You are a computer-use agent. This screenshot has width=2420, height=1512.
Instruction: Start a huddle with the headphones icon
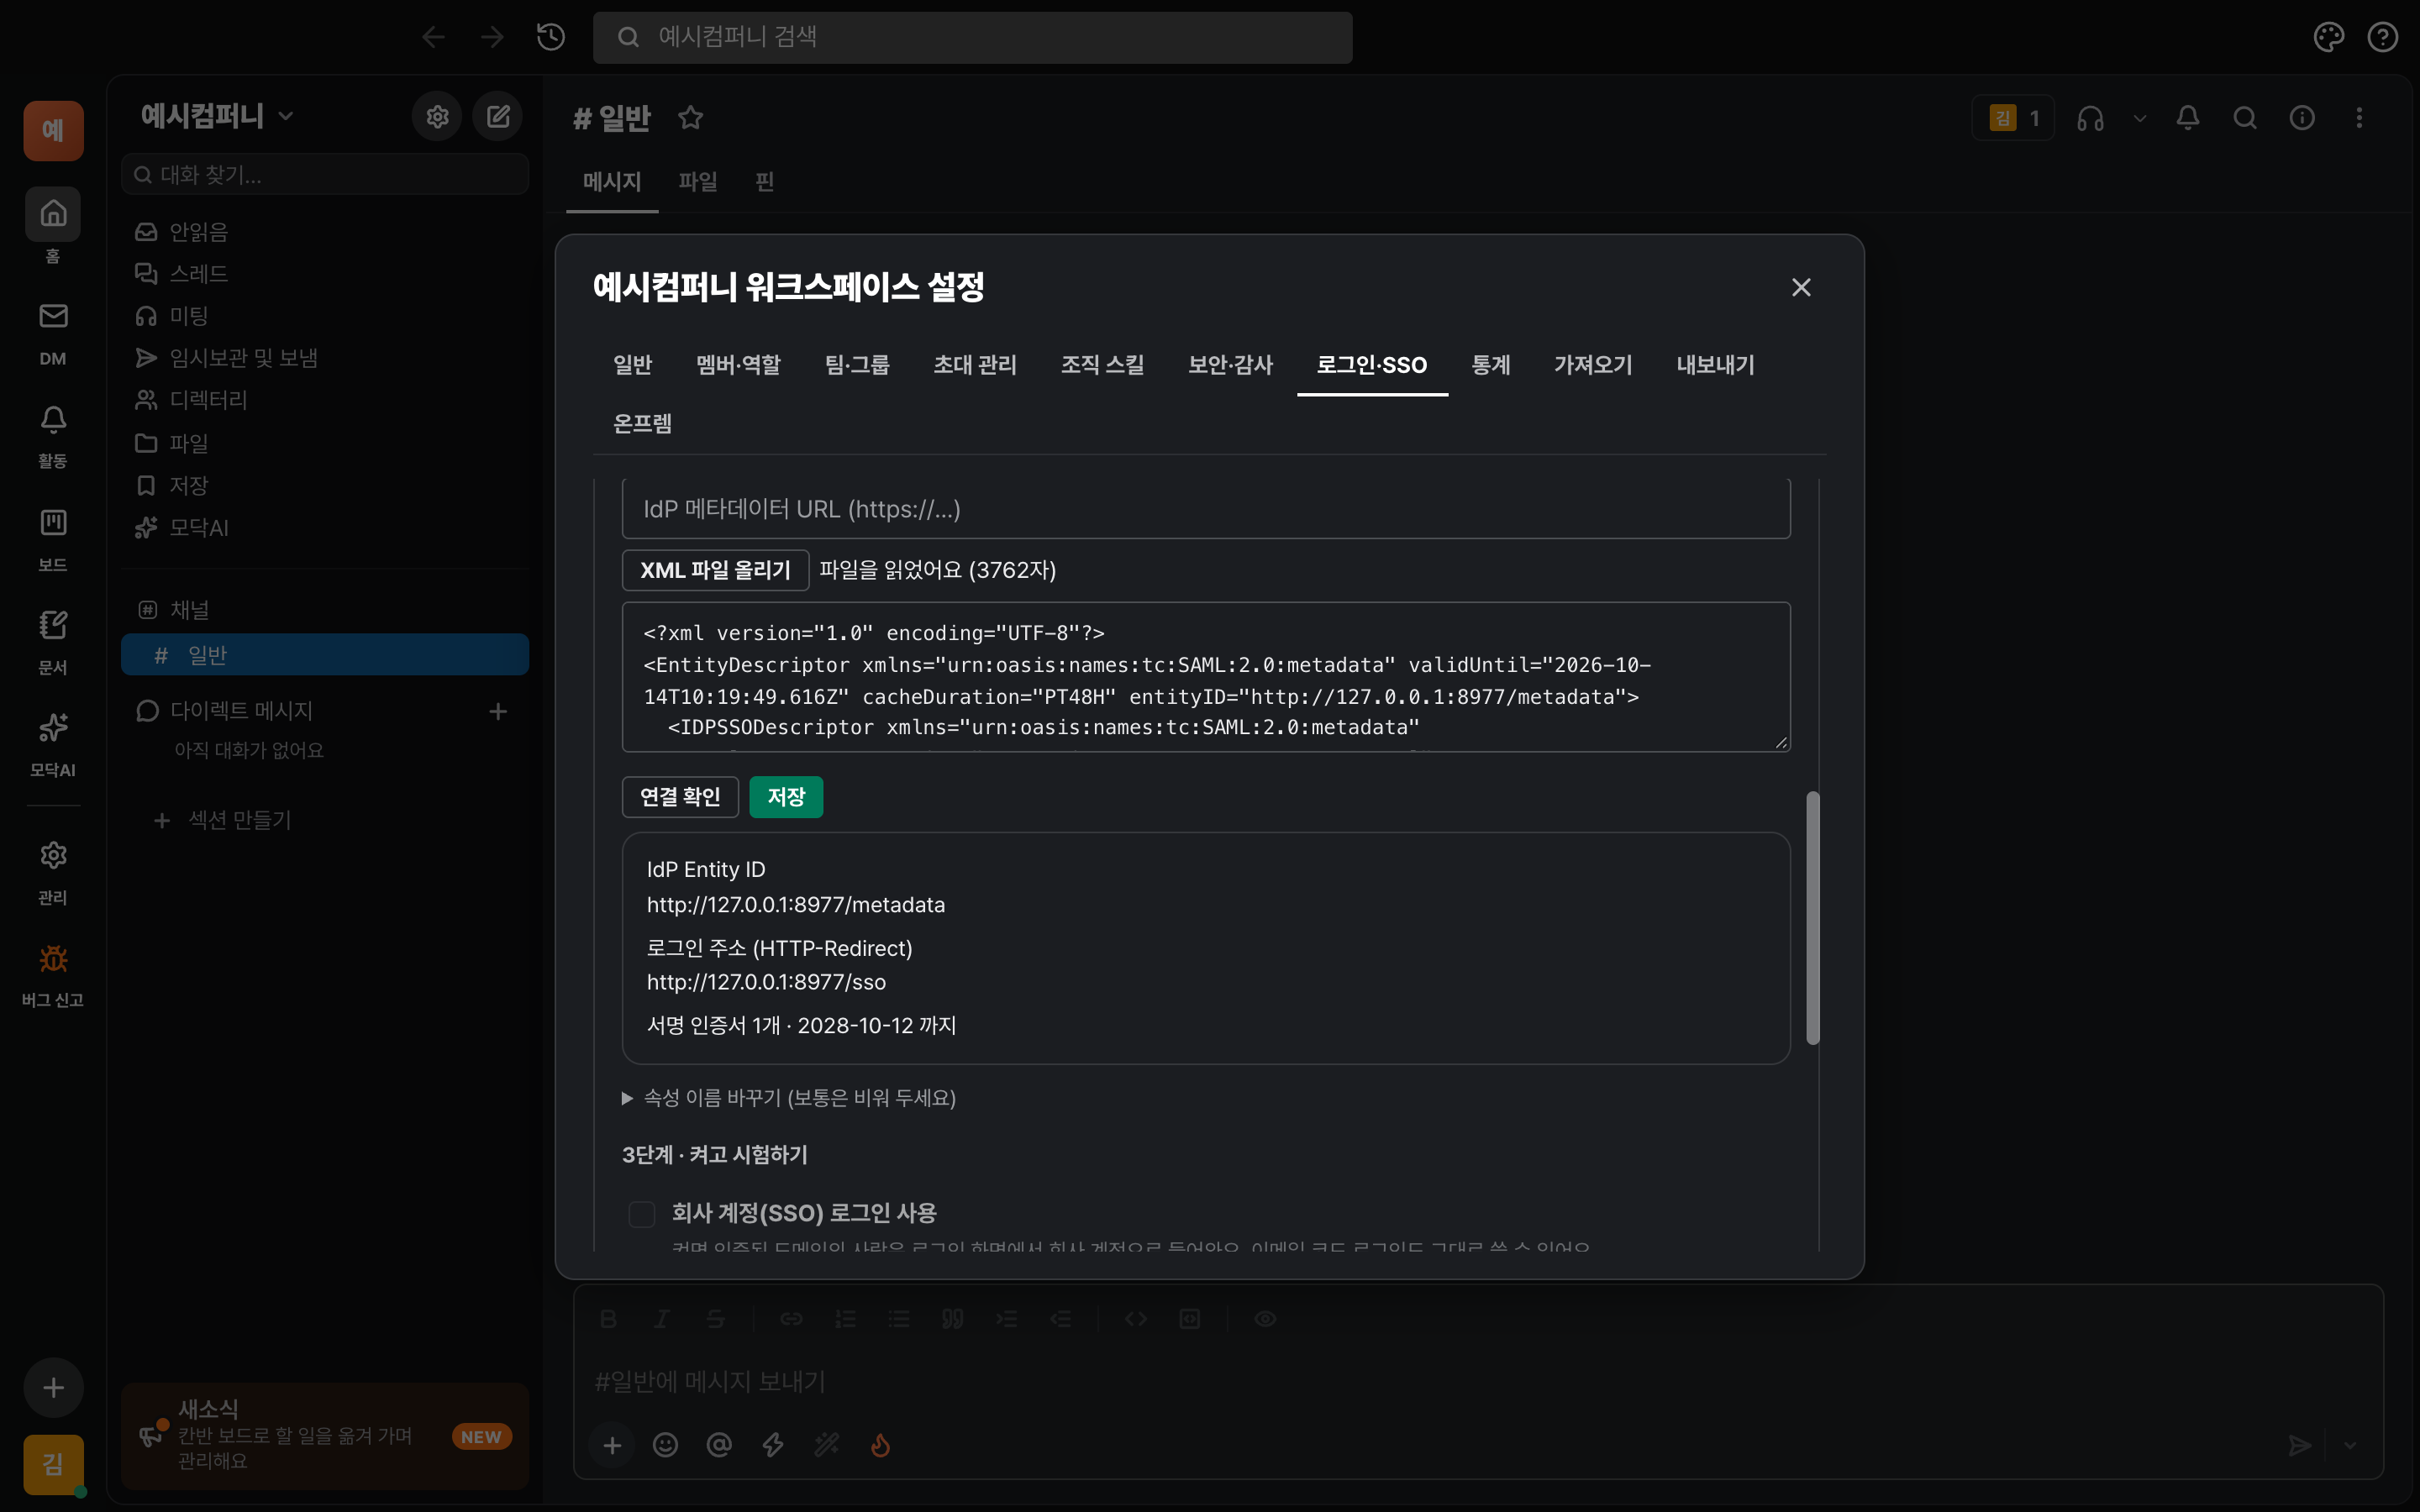2090,118
